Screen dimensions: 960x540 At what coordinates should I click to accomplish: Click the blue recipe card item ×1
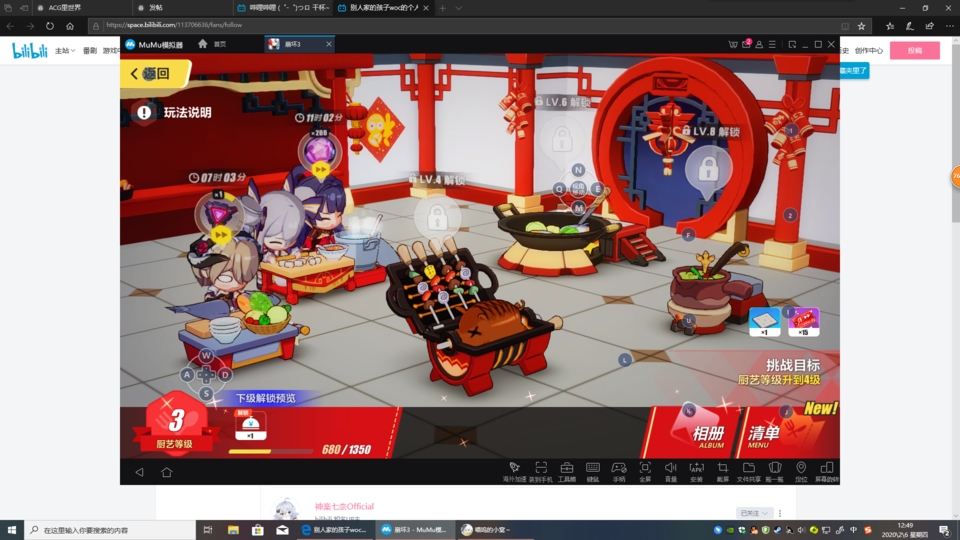764,321
